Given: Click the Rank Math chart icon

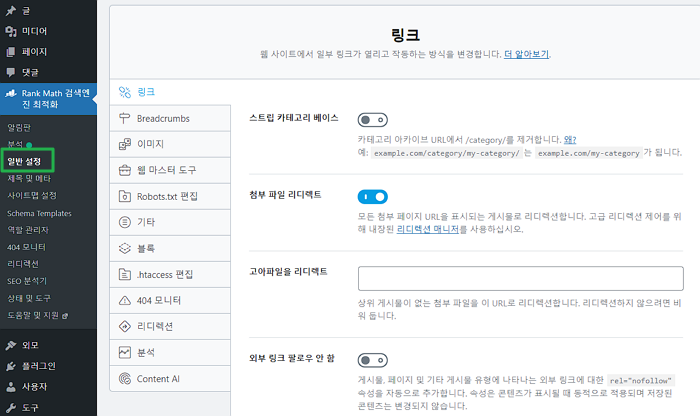Looking at the screenshot, I should point(11,93).
